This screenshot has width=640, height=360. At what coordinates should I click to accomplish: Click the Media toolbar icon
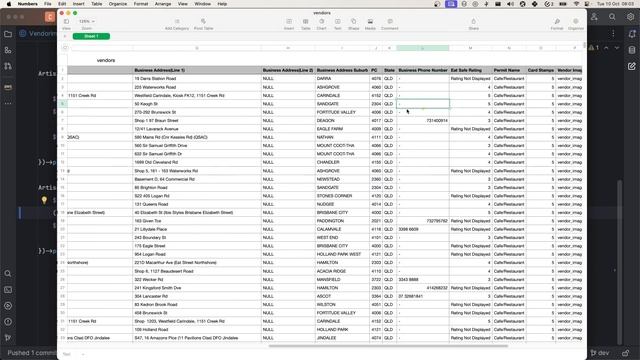[370, 22]
